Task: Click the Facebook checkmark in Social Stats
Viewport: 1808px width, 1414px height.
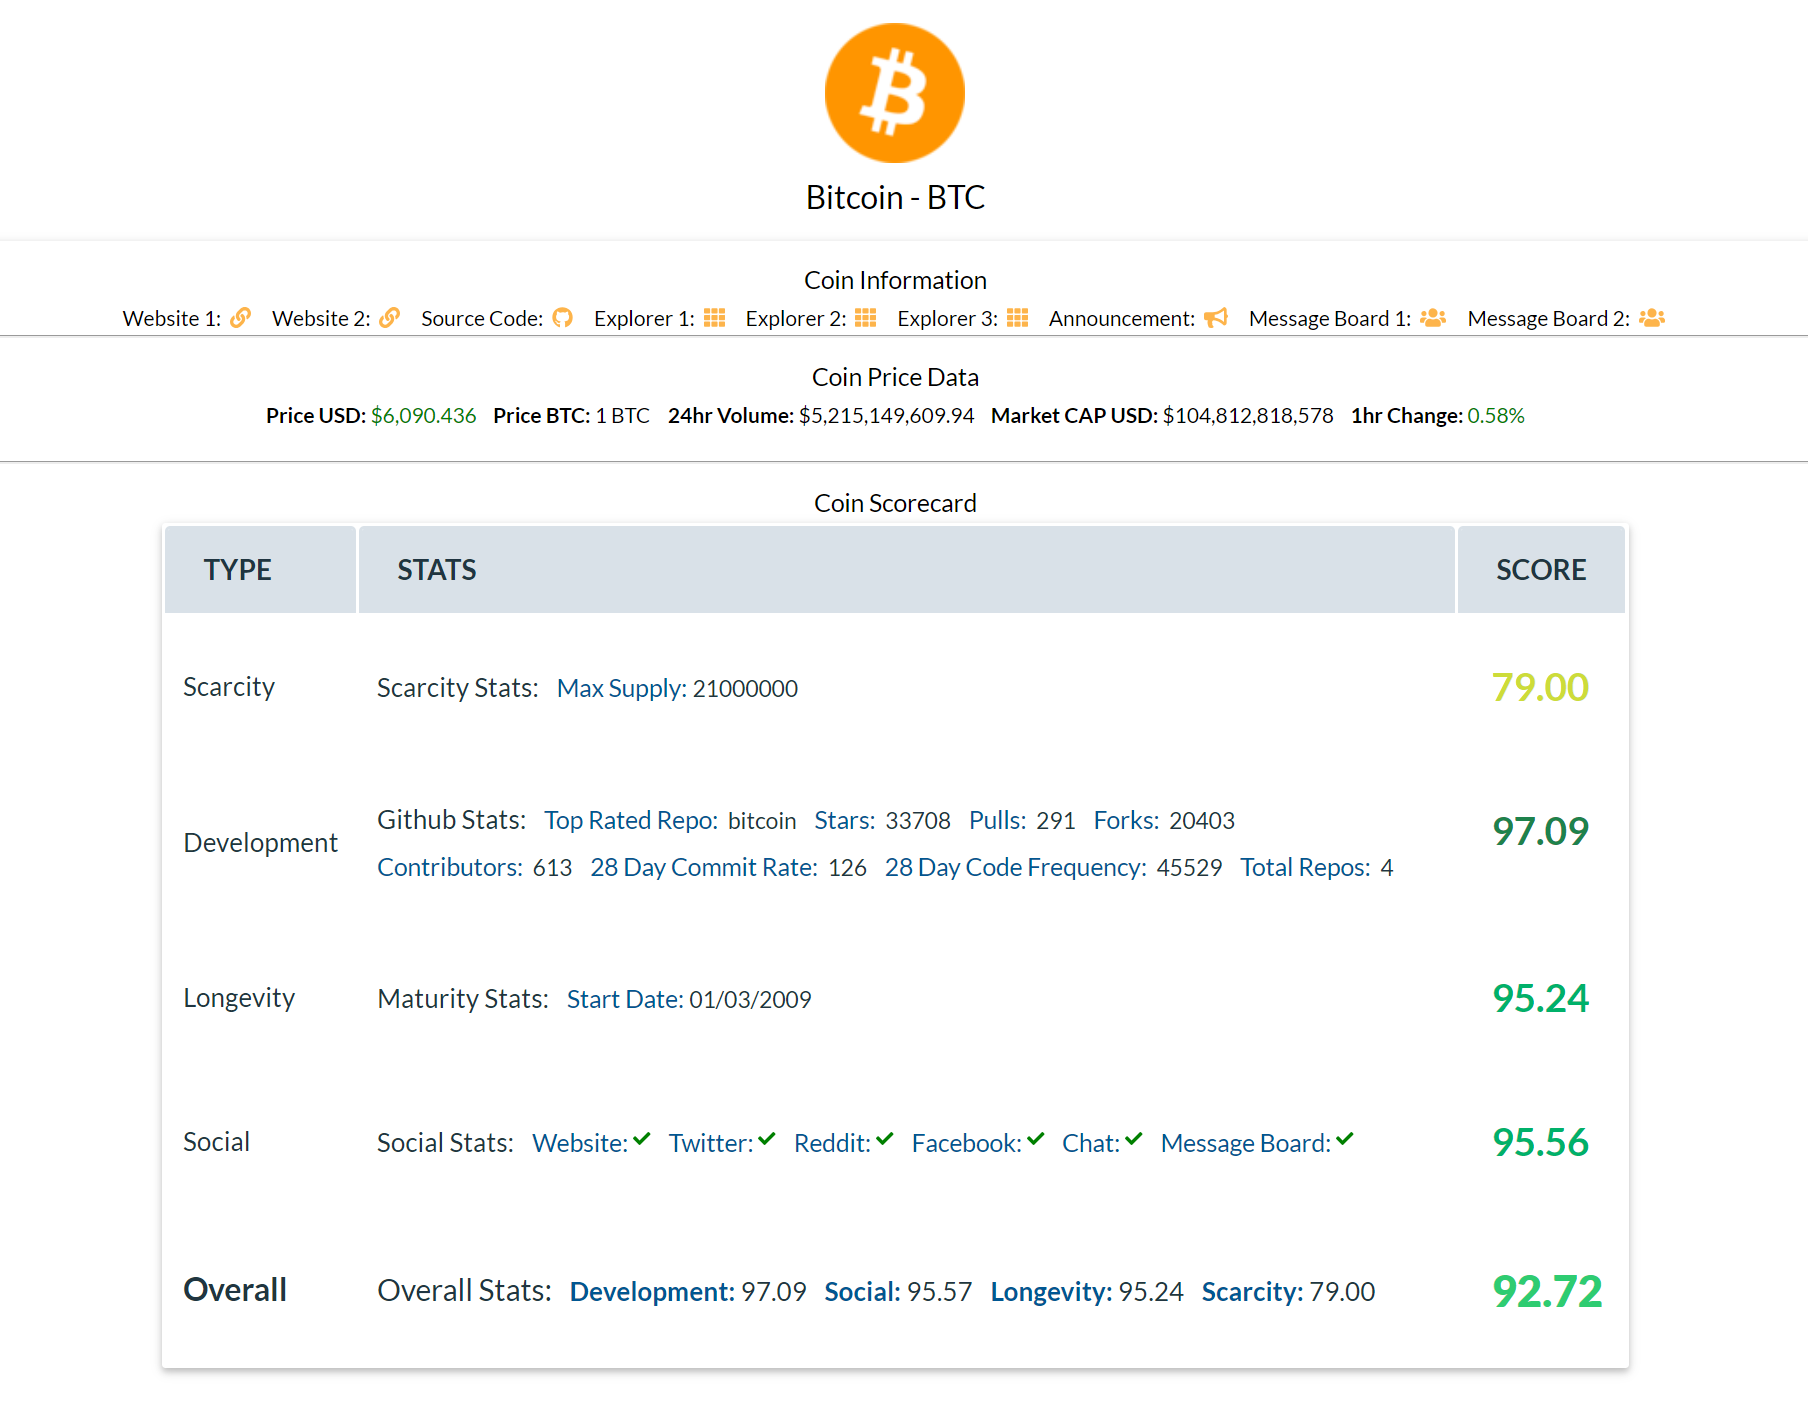Action: (1036, 1139)
